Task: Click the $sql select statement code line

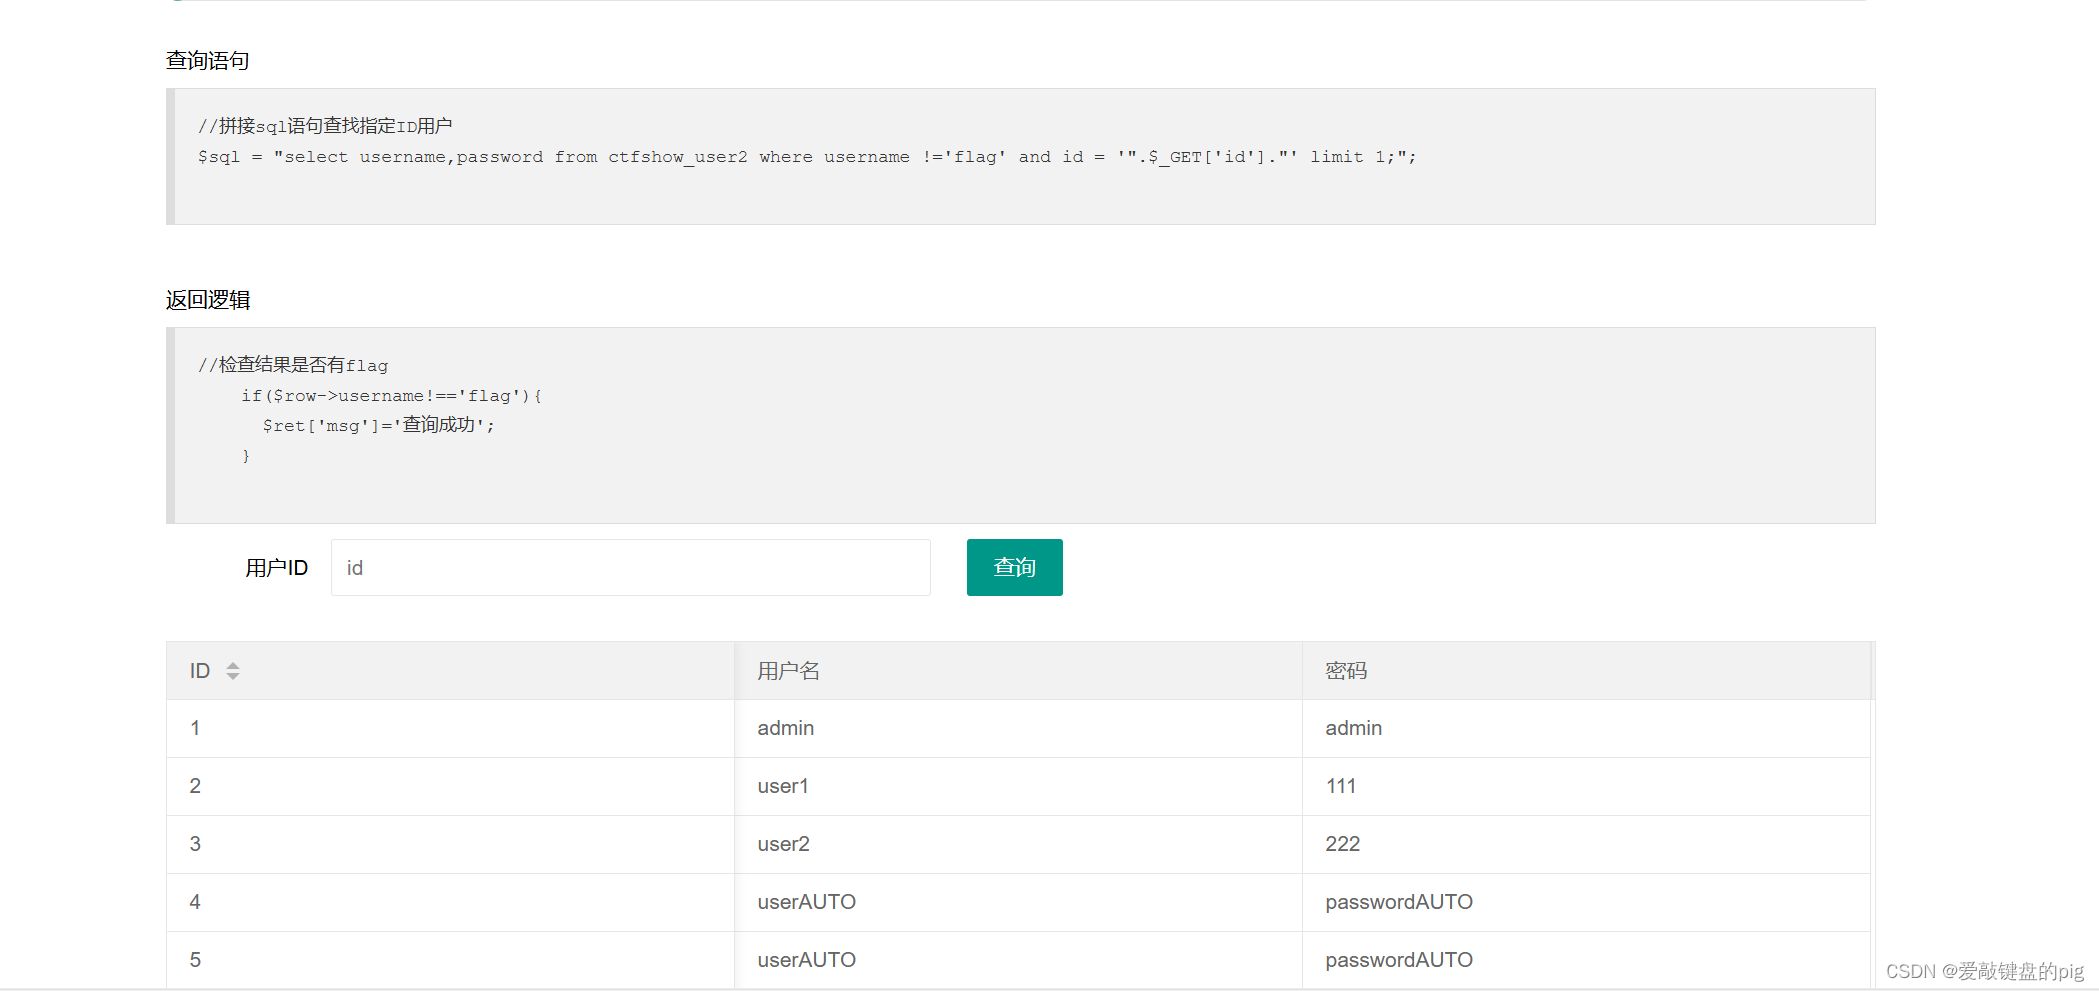Action: click(807, 157)
